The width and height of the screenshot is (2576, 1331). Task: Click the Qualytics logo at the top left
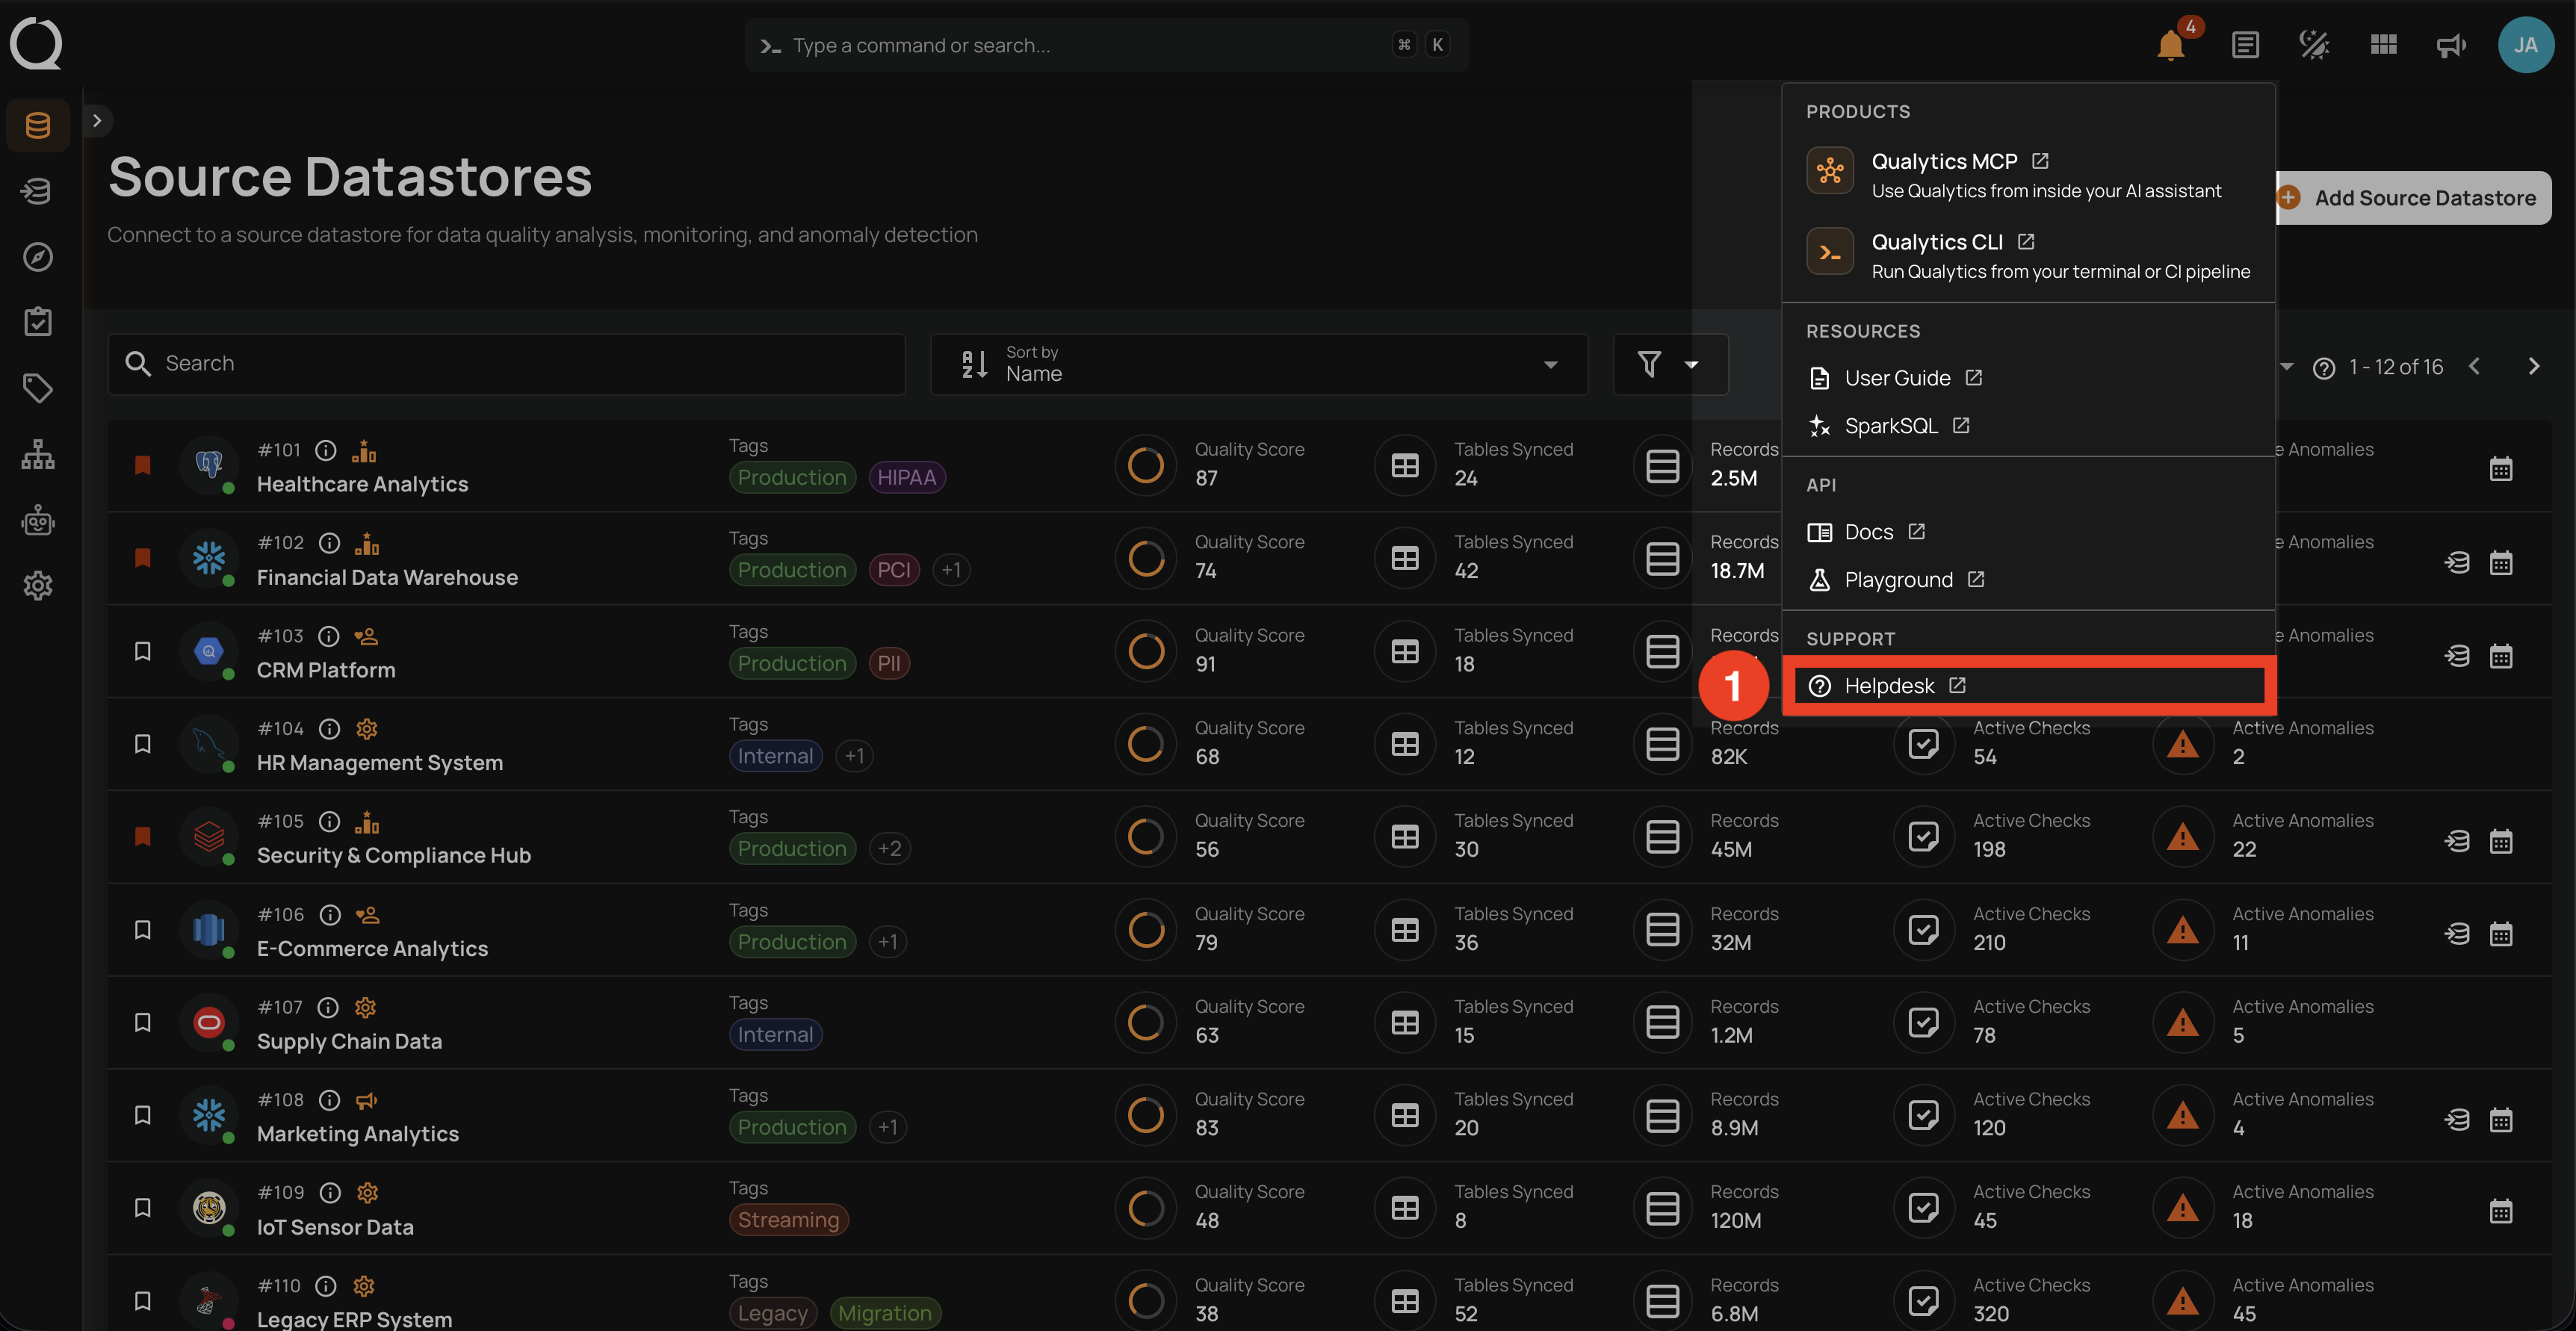click(x=36, y=45)
